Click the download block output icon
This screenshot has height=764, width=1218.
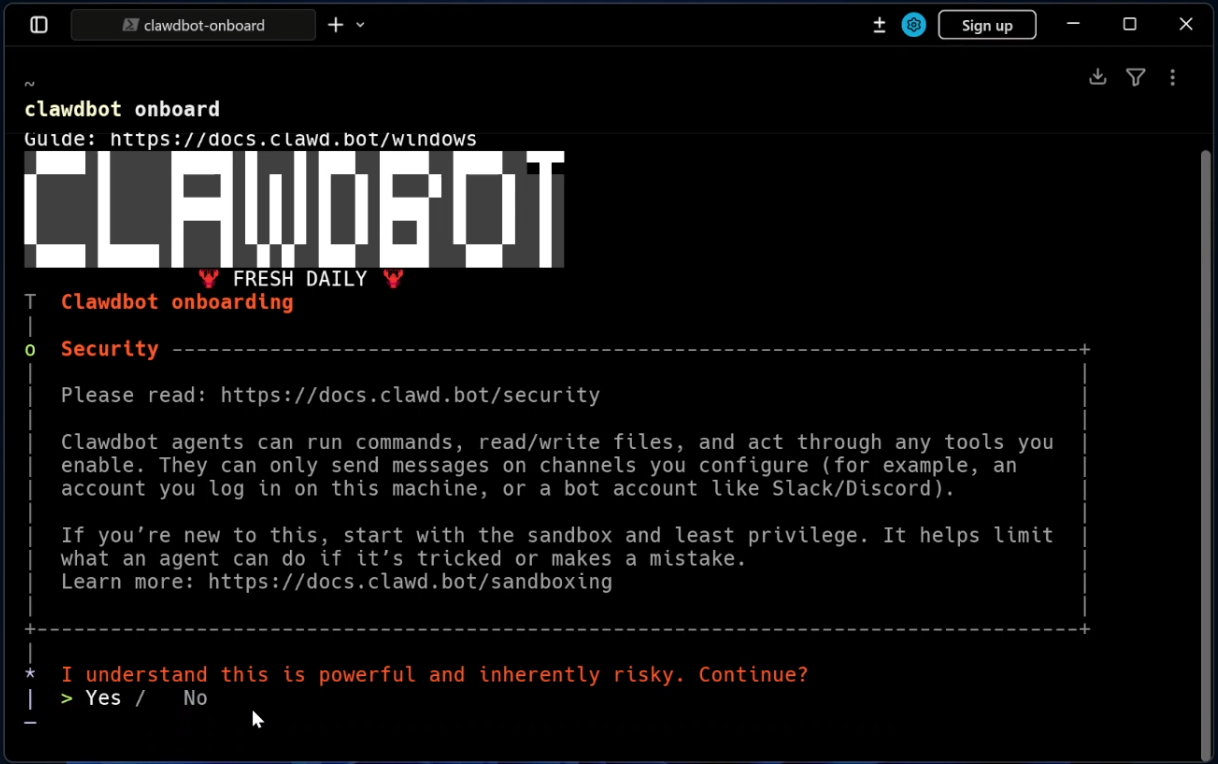(x=1098, y=77)
